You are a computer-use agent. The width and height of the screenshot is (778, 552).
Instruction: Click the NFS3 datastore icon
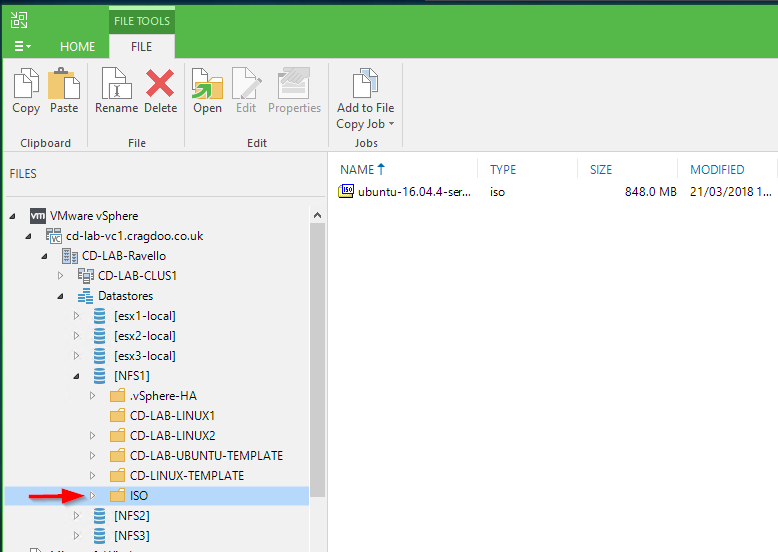tap(99, 536)
